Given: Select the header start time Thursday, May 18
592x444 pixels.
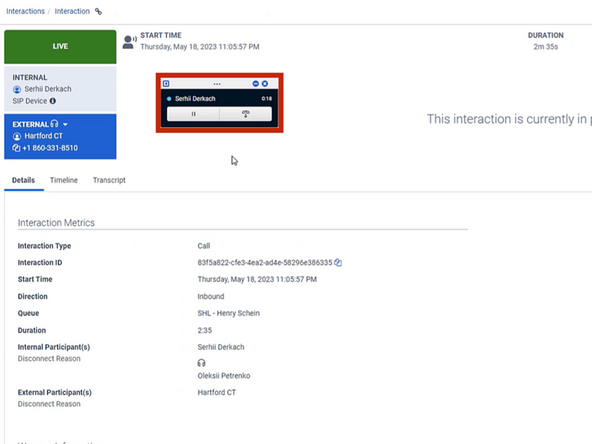Looking at the screenshot, I should click(200, 47).
